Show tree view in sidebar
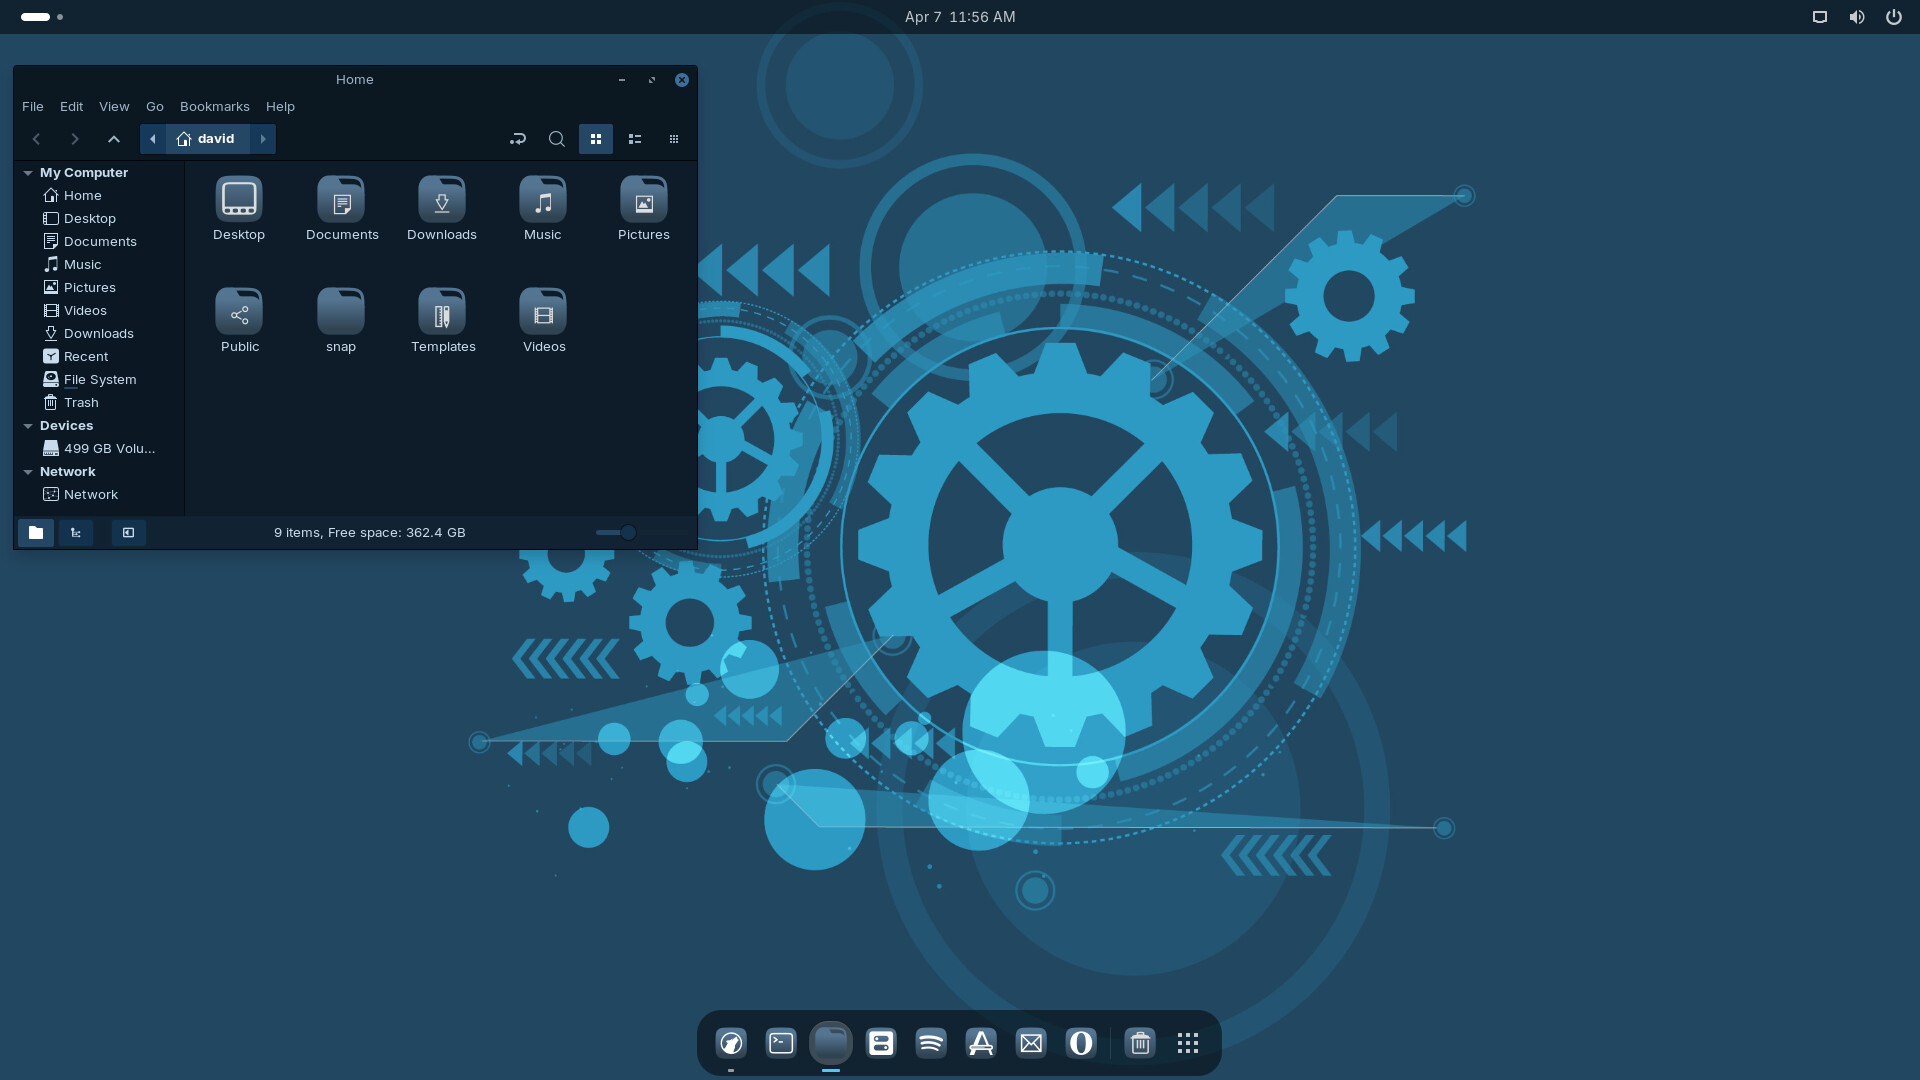This screenshot has height=1080, width=1920. [x=76, y=533]
